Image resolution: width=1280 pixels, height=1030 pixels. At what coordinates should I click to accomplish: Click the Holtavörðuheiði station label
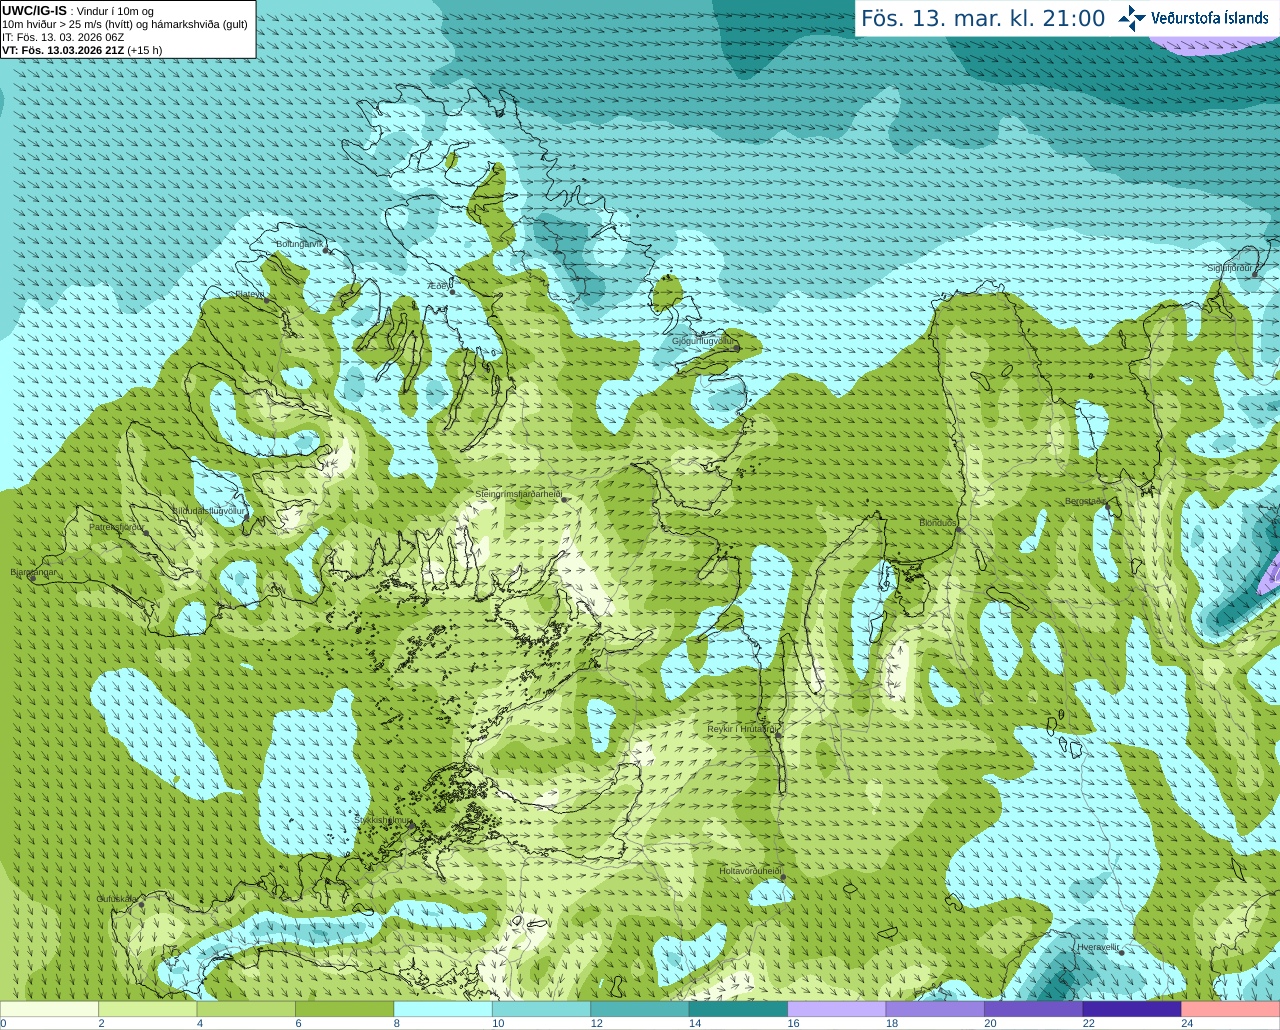pyautogui.click(x=750, y=871)
